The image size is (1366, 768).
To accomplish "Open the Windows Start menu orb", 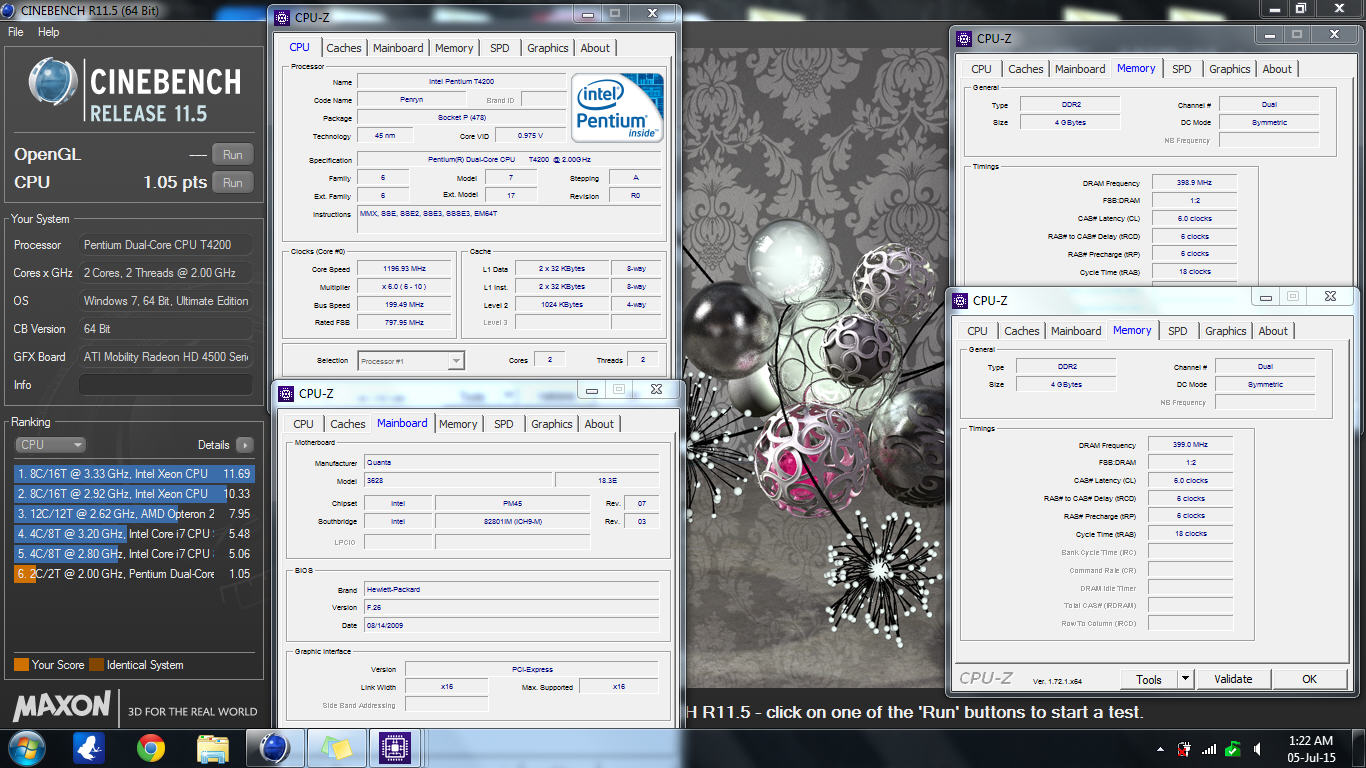I will pyautogui.click(x=27, y=748).
